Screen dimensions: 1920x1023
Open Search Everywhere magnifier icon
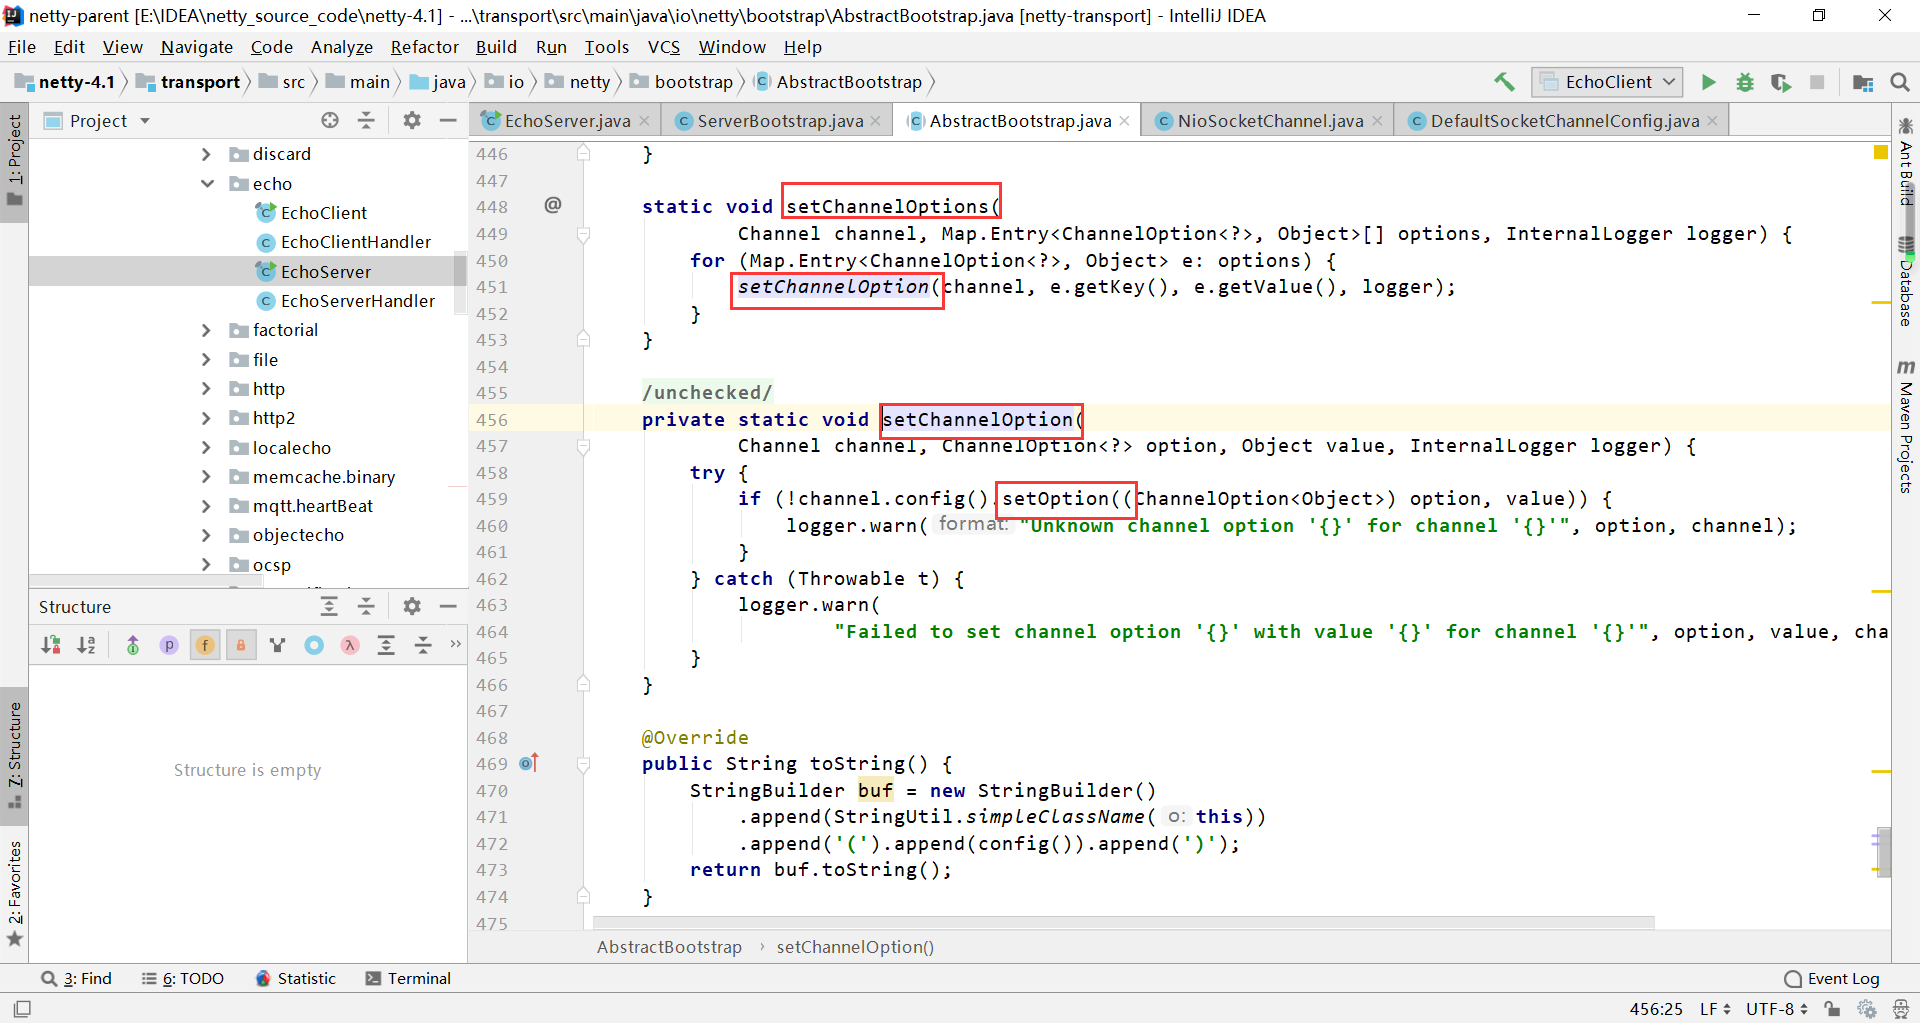[x=1900, y=82]
